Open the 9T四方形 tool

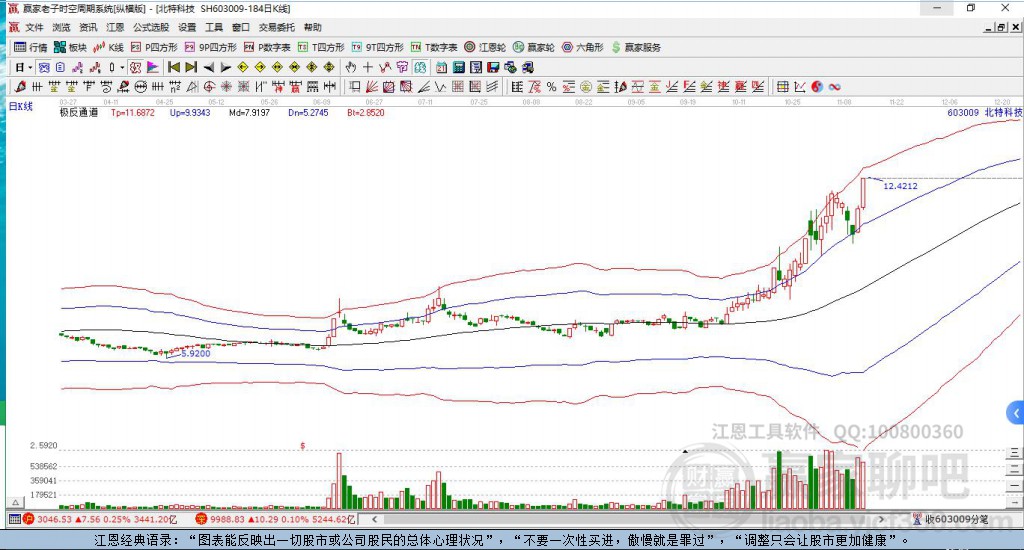[378, 47]
